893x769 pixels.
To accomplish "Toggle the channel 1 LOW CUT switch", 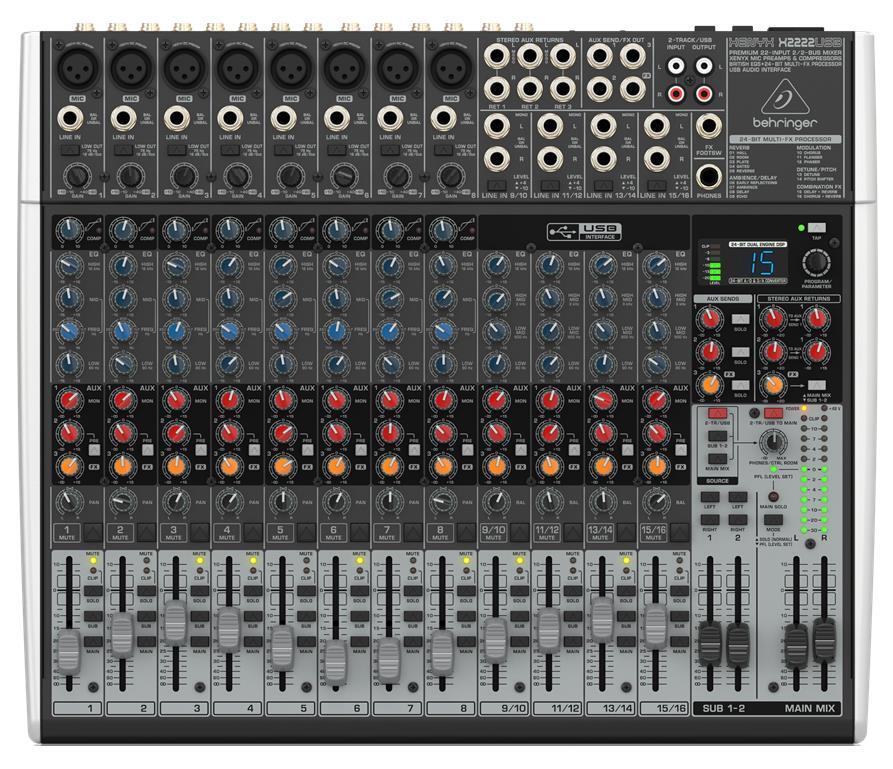I will 69,150.
